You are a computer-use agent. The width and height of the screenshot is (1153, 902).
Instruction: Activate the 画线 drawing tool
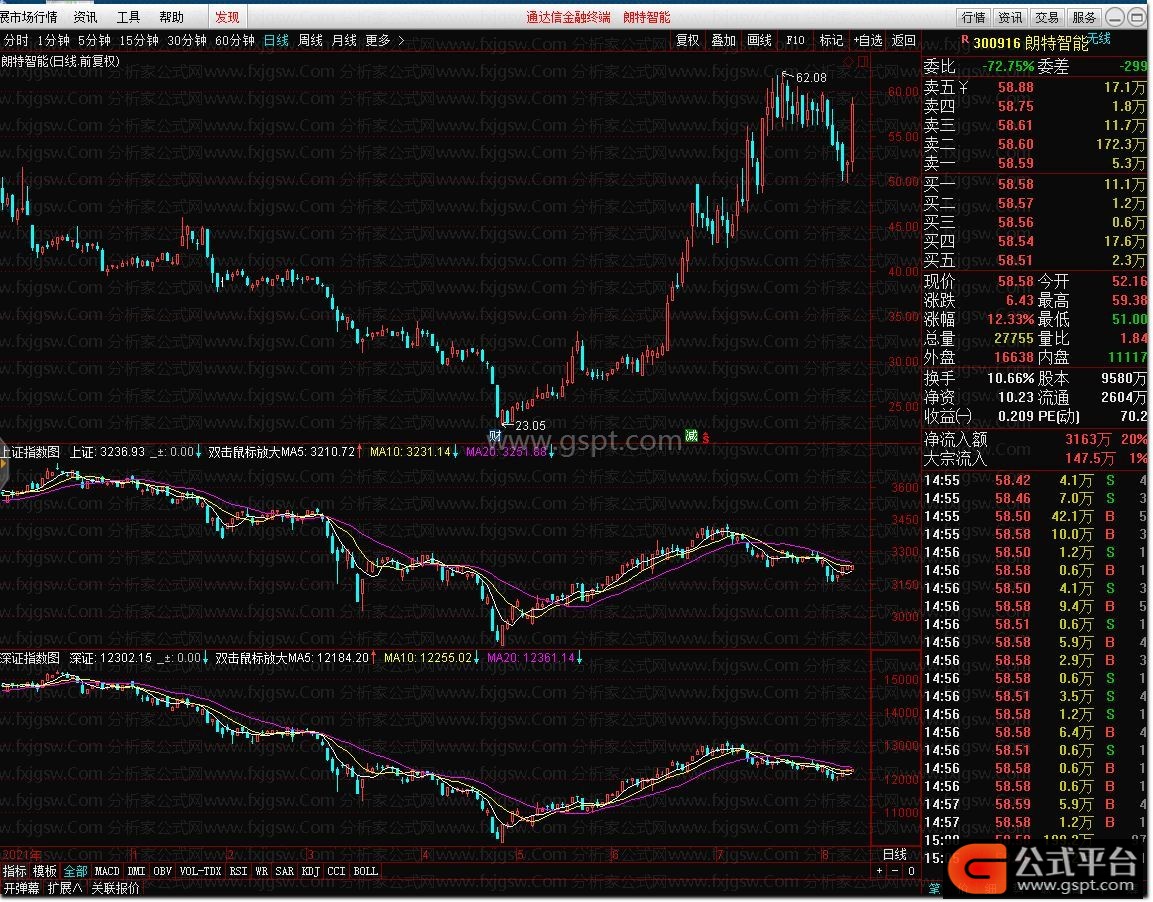(x=759, y=40)
